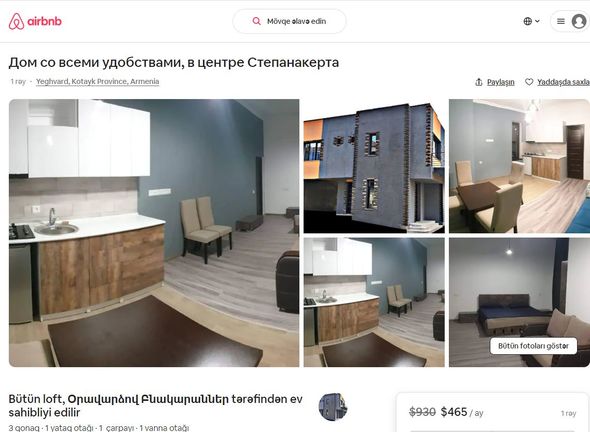Open the building exterior photo
This screenshot has height=432, width=590.
pyautogui.click(x=374, y=166)
